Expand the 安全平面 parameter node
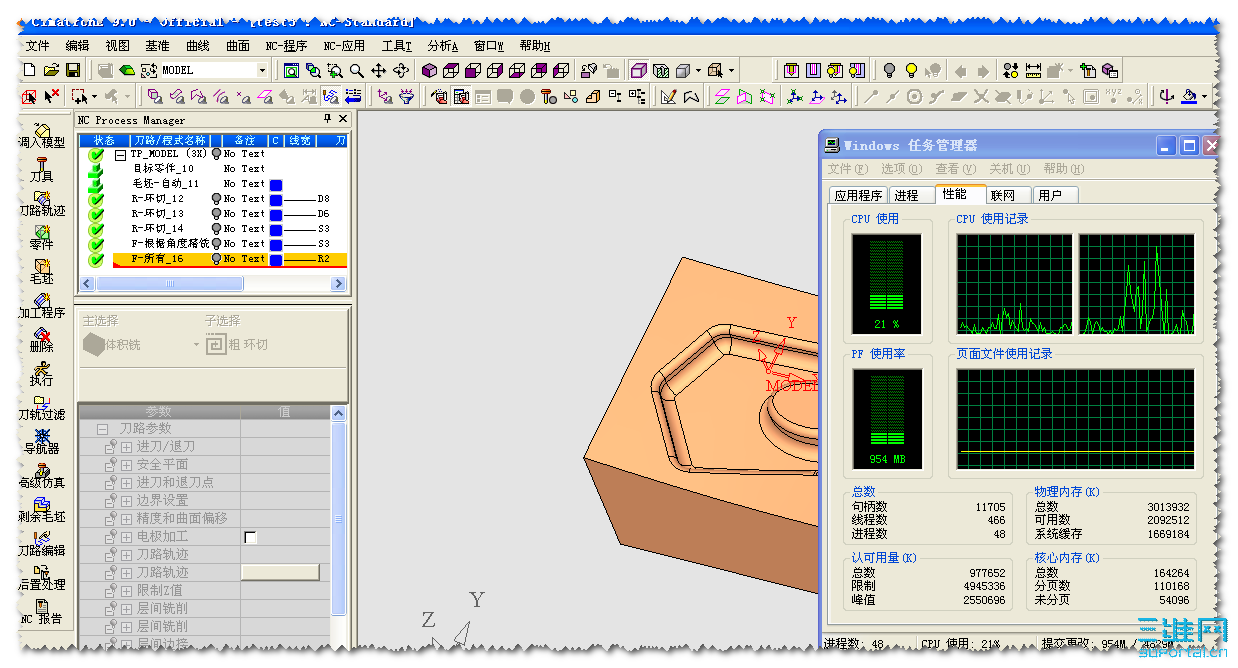Viewport: 1238px width, 668px height. [x=127, y=464]
